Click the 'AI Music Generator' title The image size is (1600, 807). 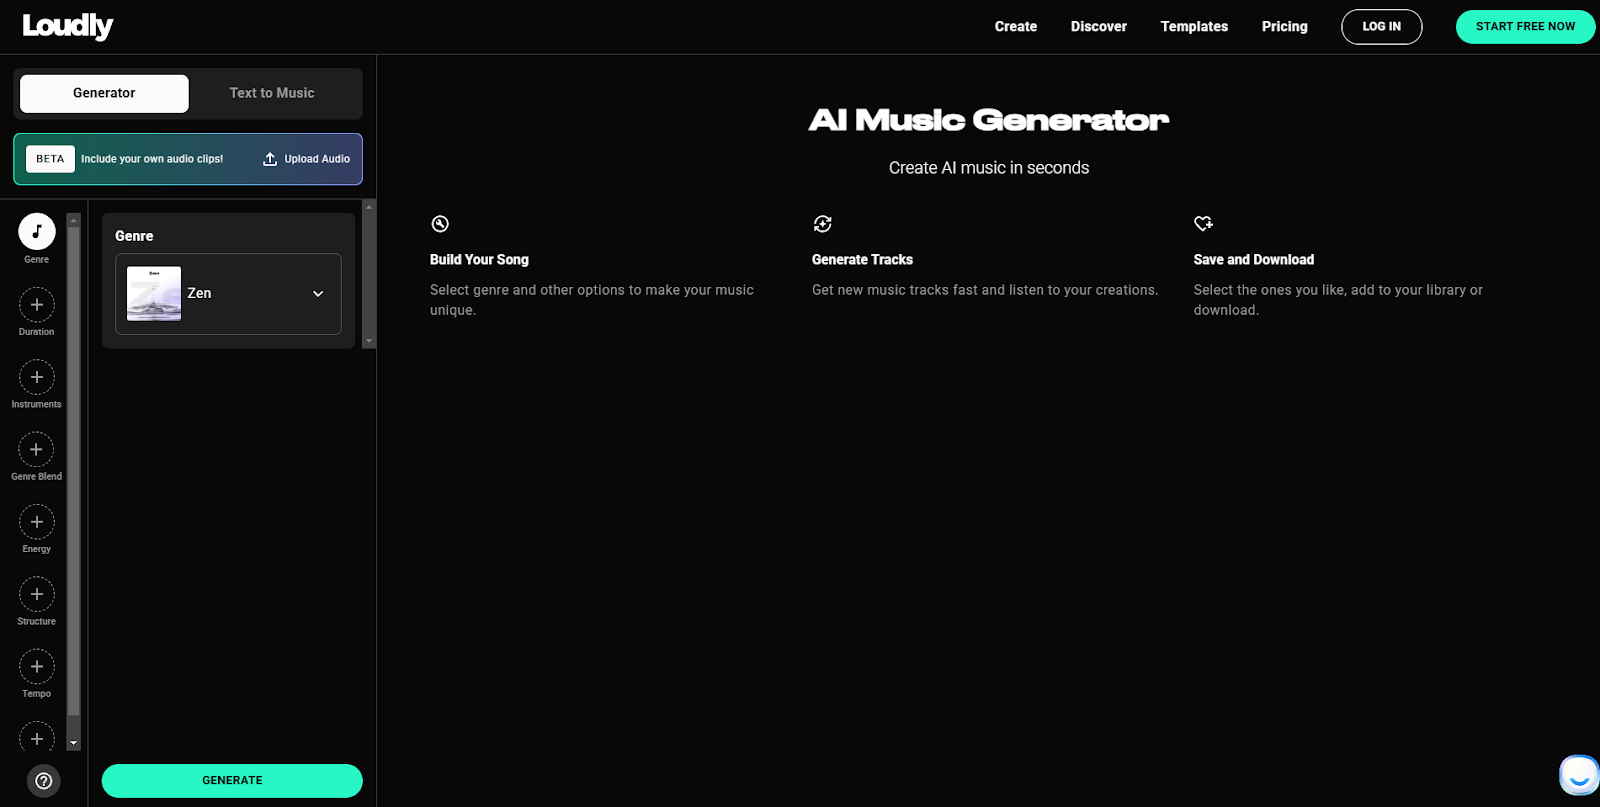tap(989, 120)
